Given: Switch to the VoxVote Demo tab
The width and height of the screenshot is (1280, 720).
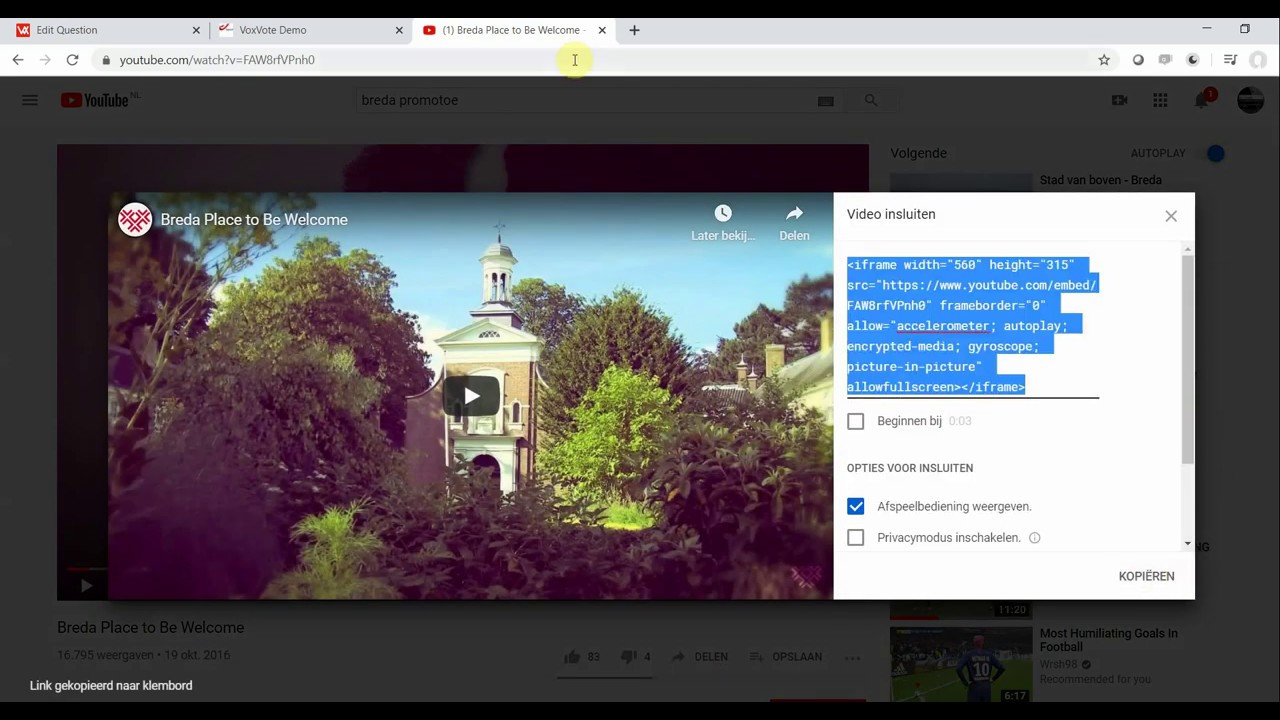Looking at the screenshot, I should (x=309, y=30).
